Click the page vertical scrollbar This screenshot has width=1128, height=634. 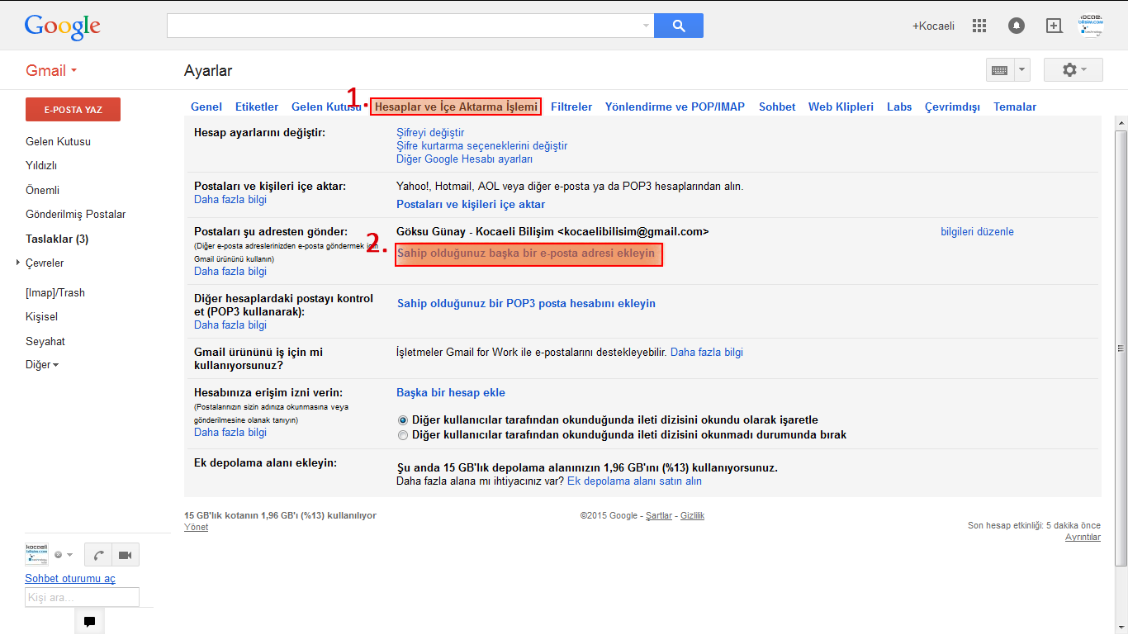pyautogui.click(x=1121, y=349)
